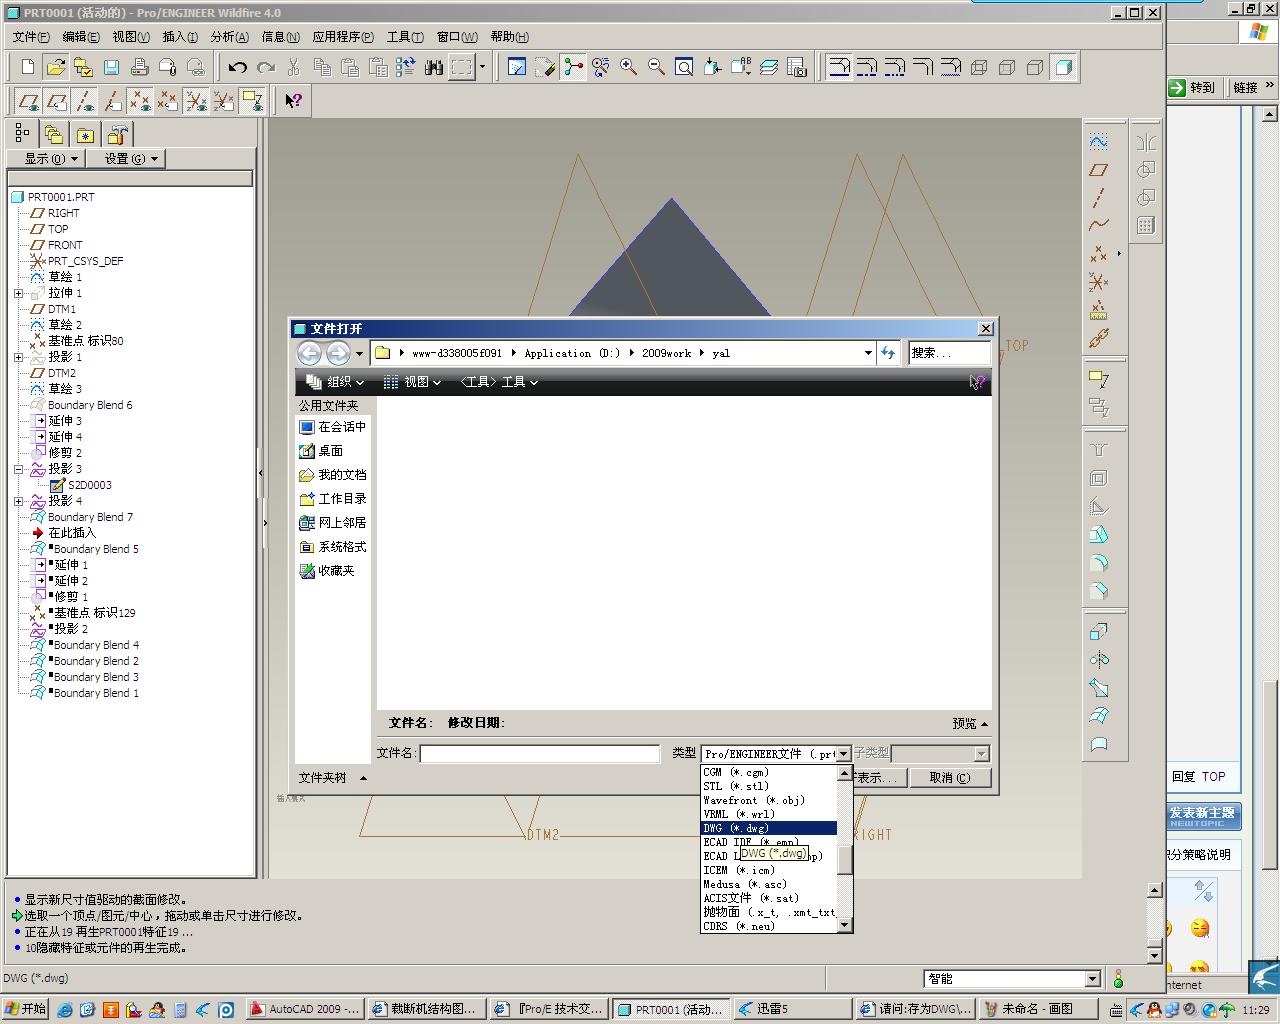Open the 显示 dropdown in model tree
Image resolution: width=1280 pixels, height=1024 pixels.
click(47, 158)
